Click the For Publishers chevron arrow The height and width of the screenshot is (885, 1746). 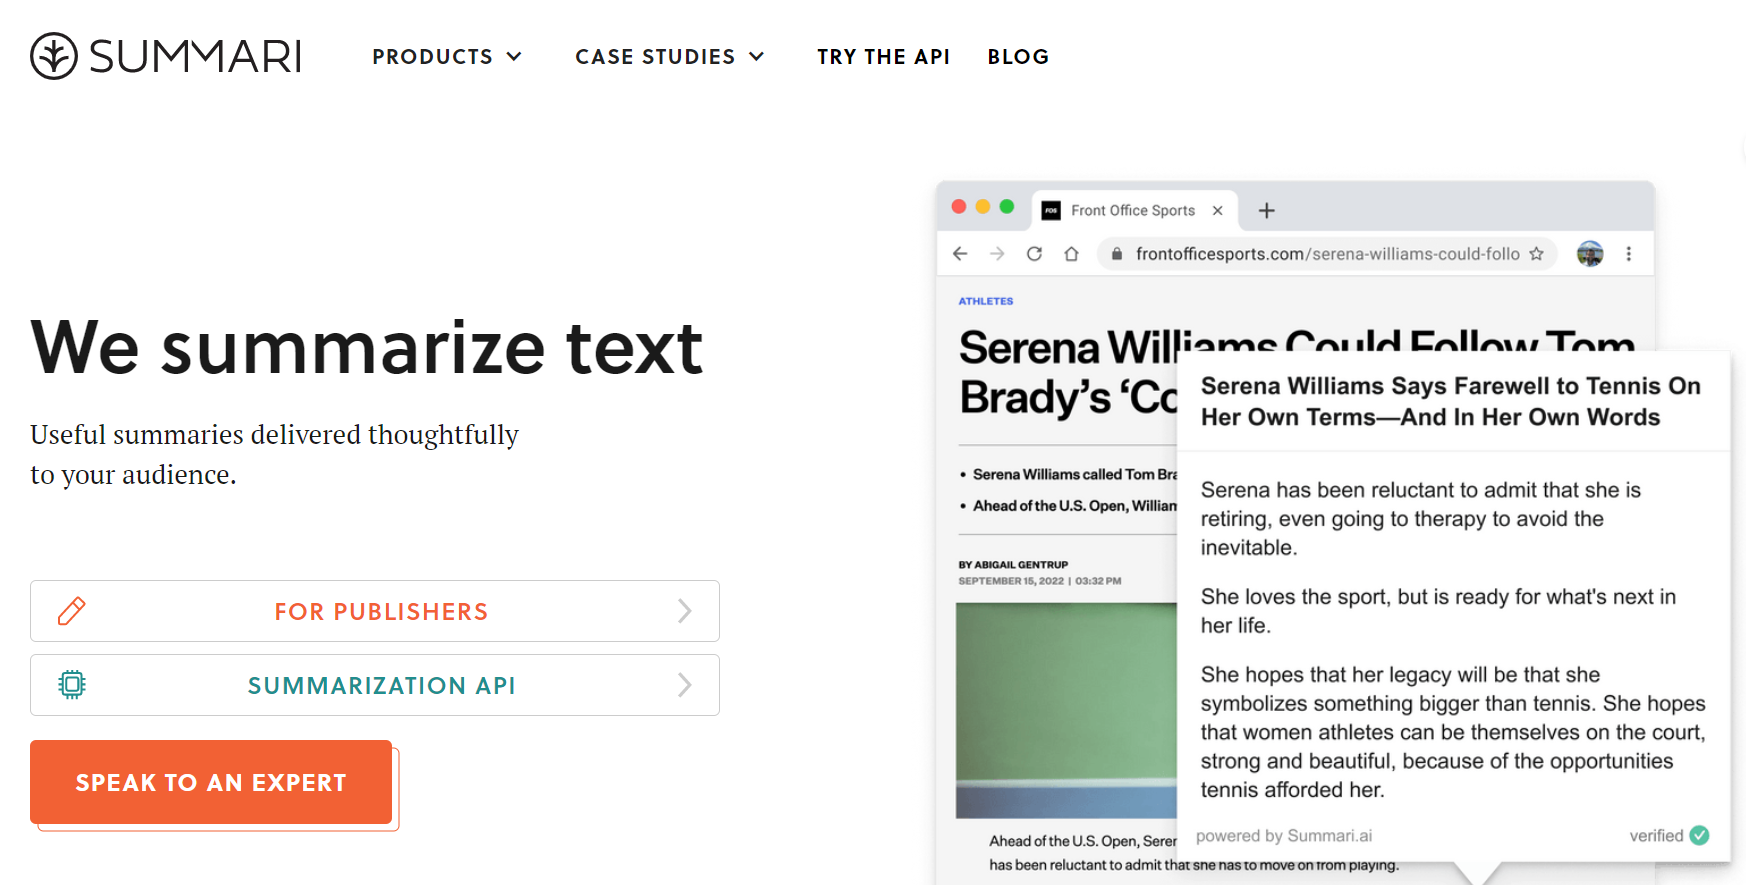point(685,611)
